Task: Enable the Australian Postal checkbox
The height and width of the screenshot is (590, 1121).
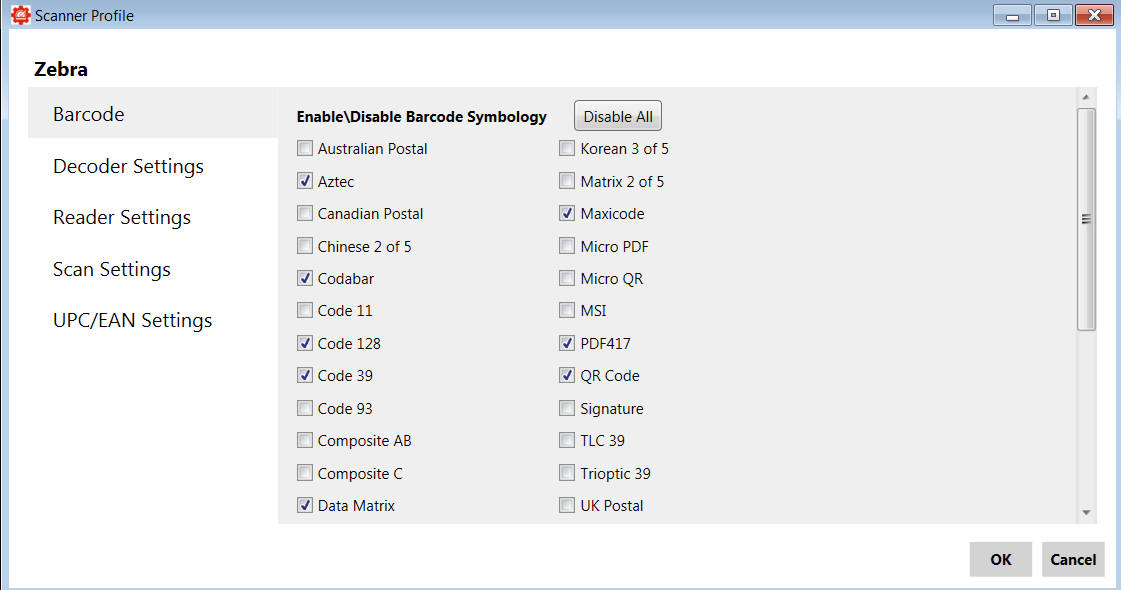Action: tap(305, 149)
